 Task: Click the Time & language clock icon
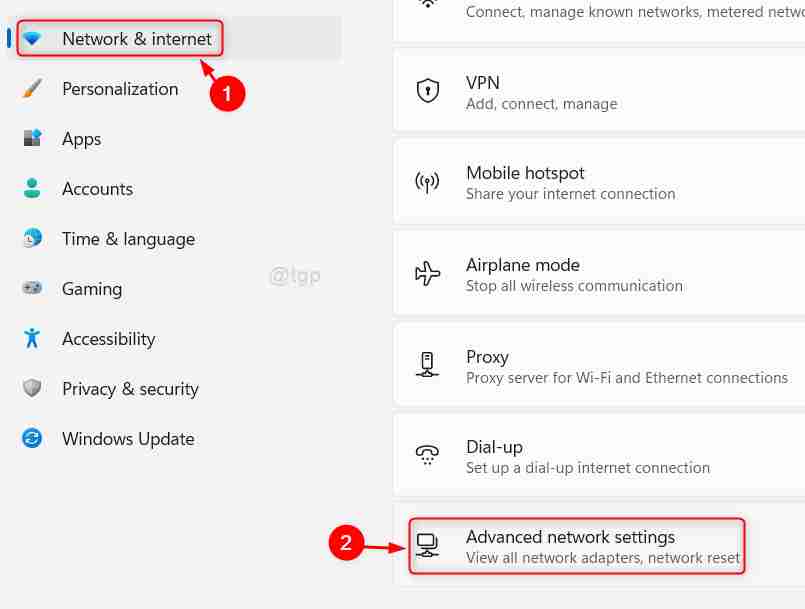[31, 238]
